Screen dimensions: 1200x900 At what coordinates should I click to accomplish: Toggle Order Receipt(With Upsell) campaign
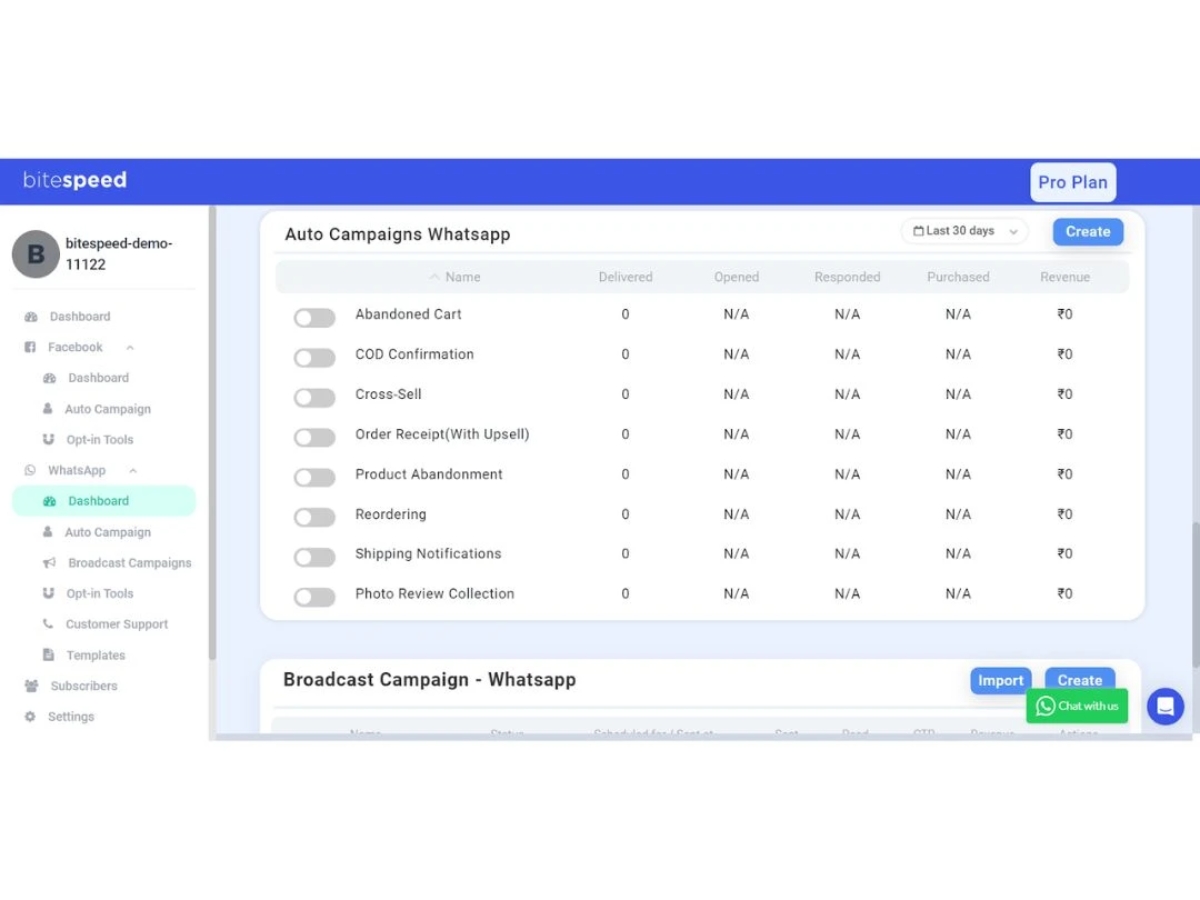click(x=314, y=438)
